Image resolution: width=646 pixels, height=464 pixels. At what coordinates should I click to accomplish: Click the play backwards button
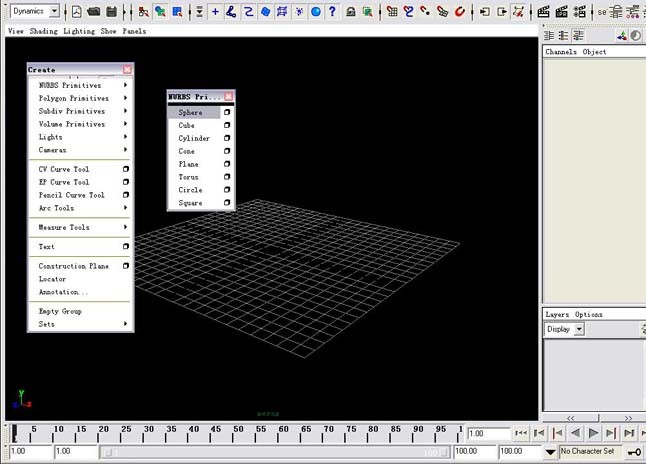[576, 434]
